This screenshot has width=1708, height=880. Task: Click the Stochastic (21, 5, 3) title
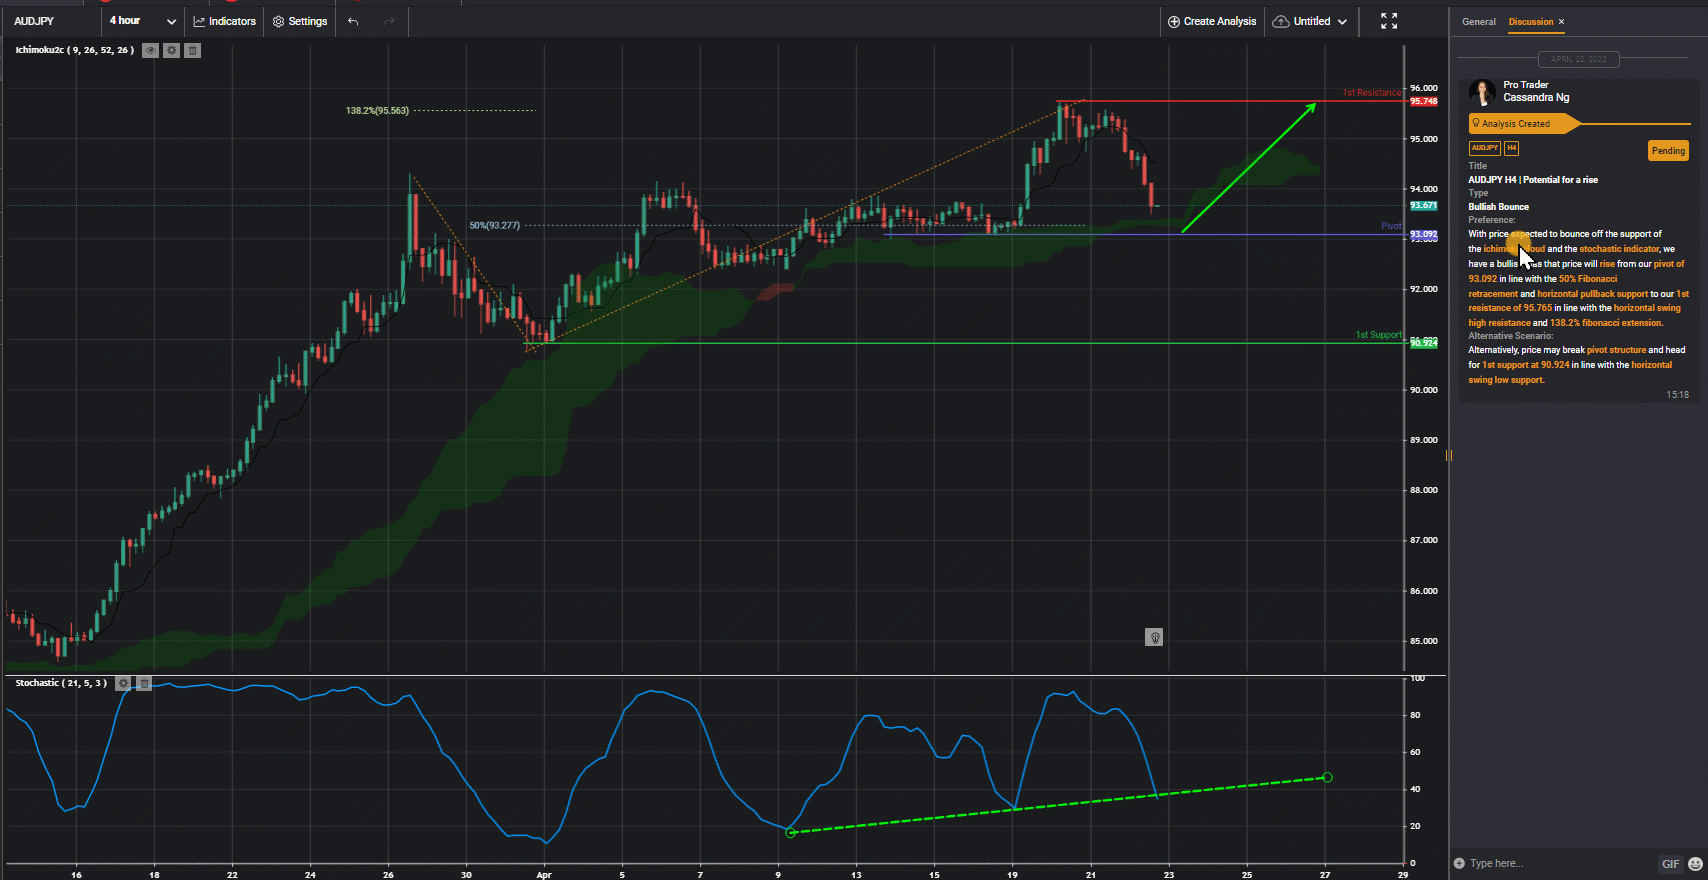pos(61,683)
